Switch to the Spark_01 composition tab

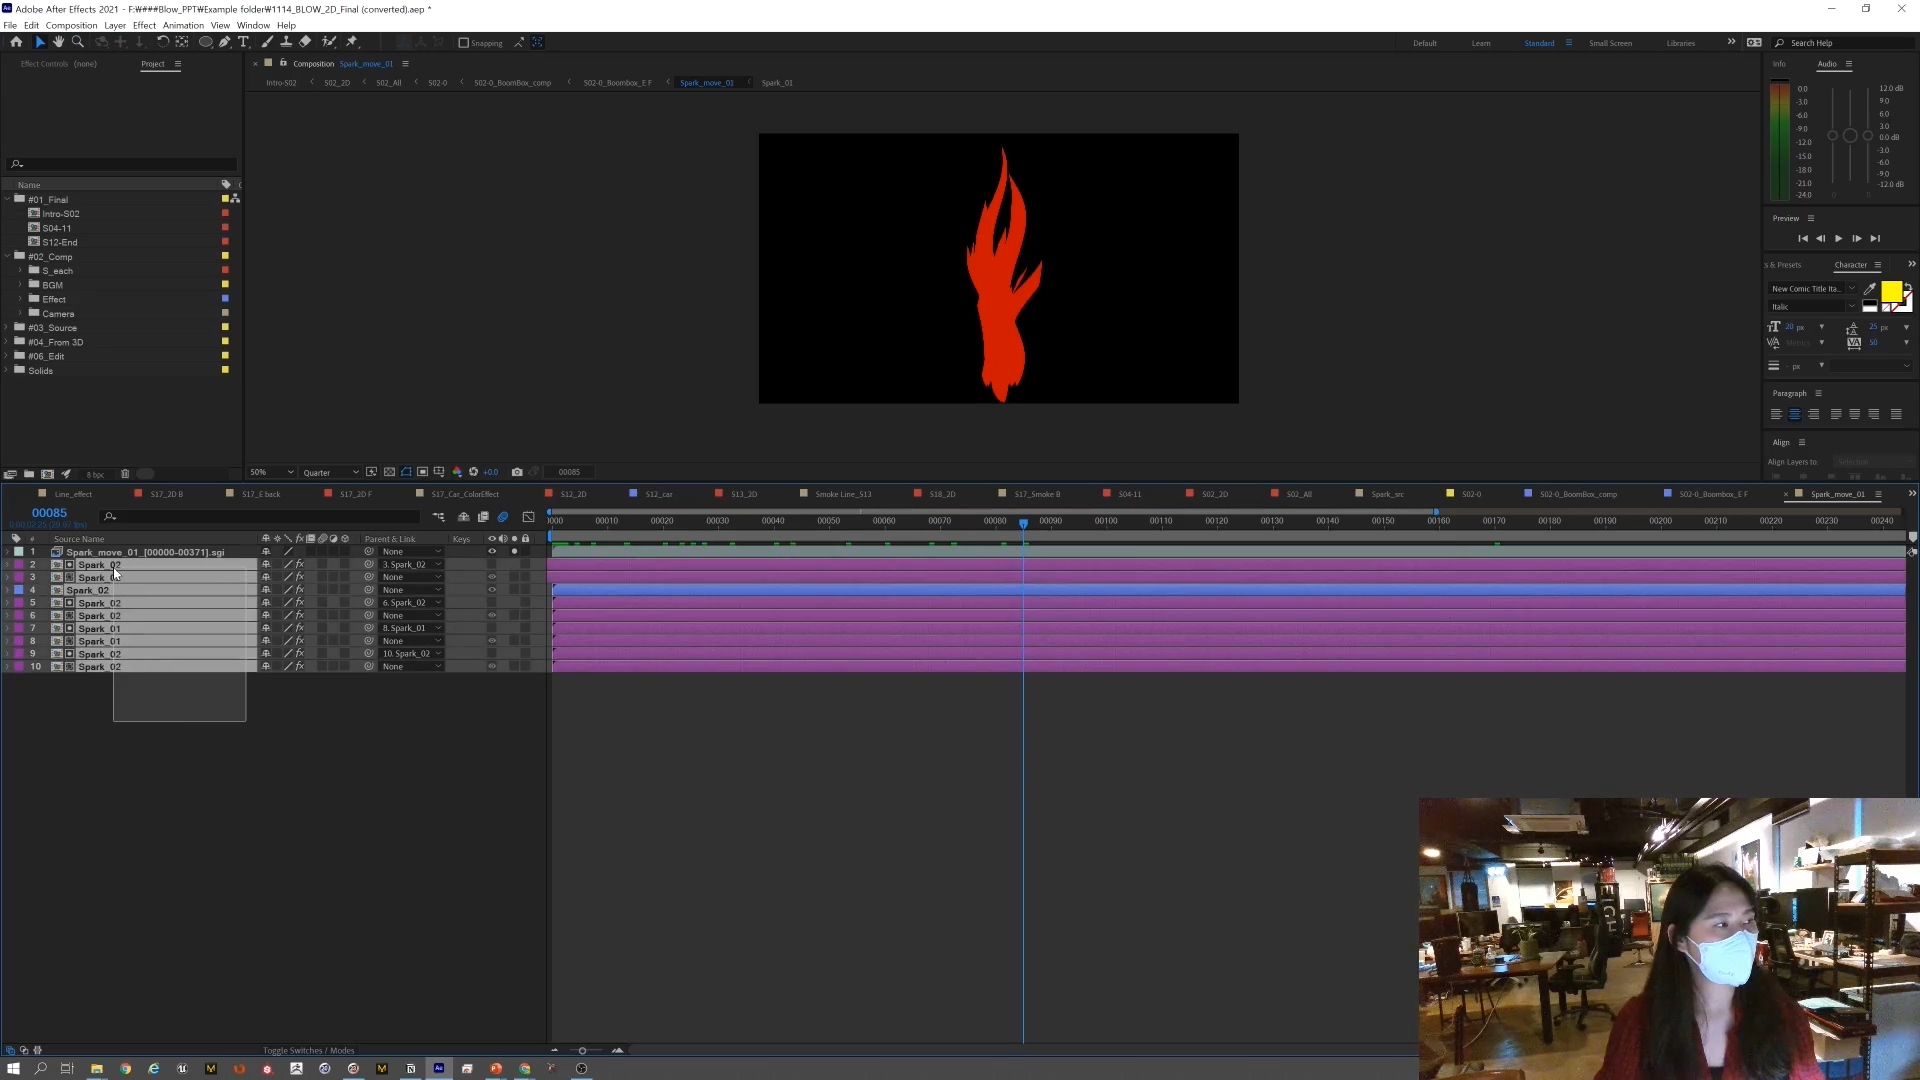(x=778, y=83)
